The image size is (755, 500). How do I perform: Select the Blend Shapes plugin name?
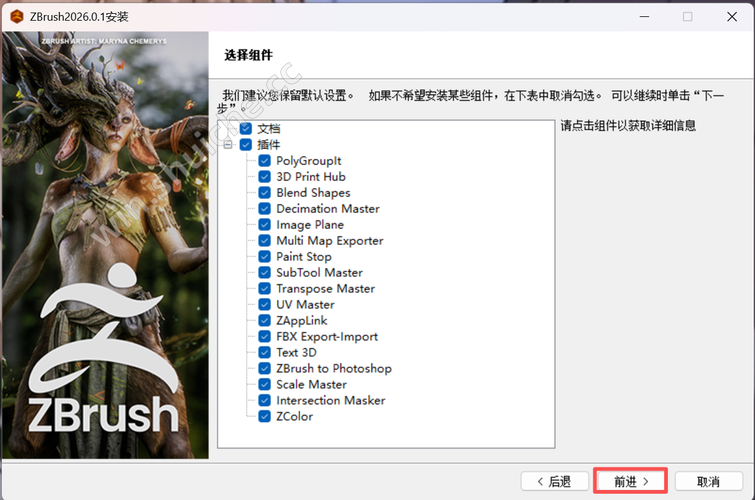(x=313, y=193)
